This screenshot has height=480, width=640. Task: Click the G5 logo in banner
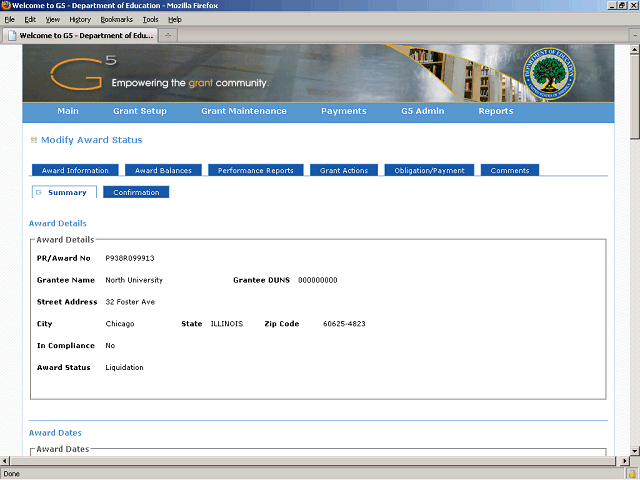tap(83, 73)
